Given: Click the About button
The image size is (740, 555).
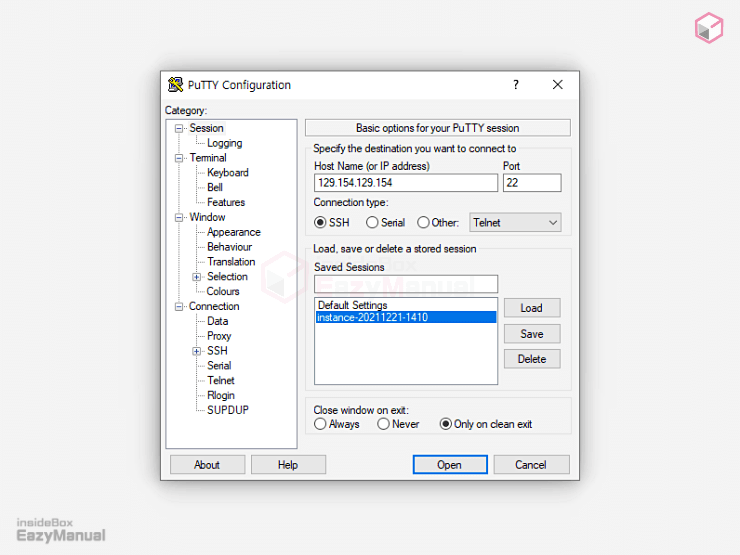Looking at the screenshot, I should [207, 465].
